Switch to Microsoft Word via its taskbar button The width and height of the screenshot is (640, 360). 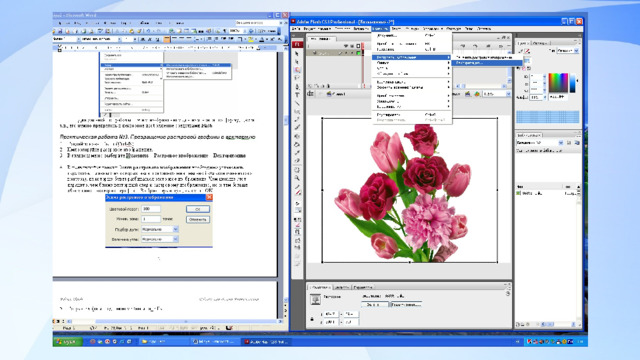[215, 341]
